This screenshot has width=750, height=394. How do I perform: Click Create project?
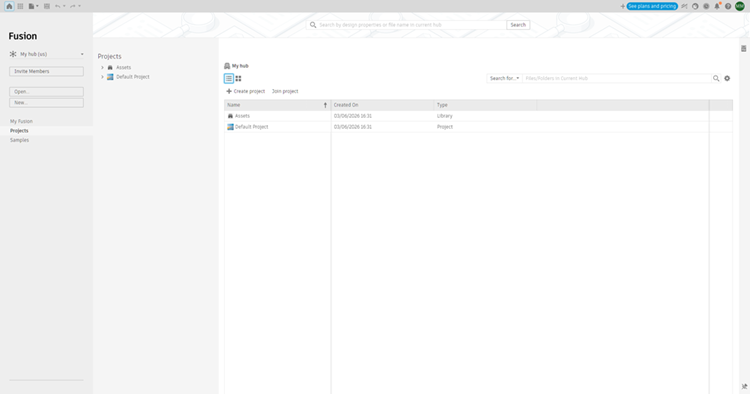[245, 91]
